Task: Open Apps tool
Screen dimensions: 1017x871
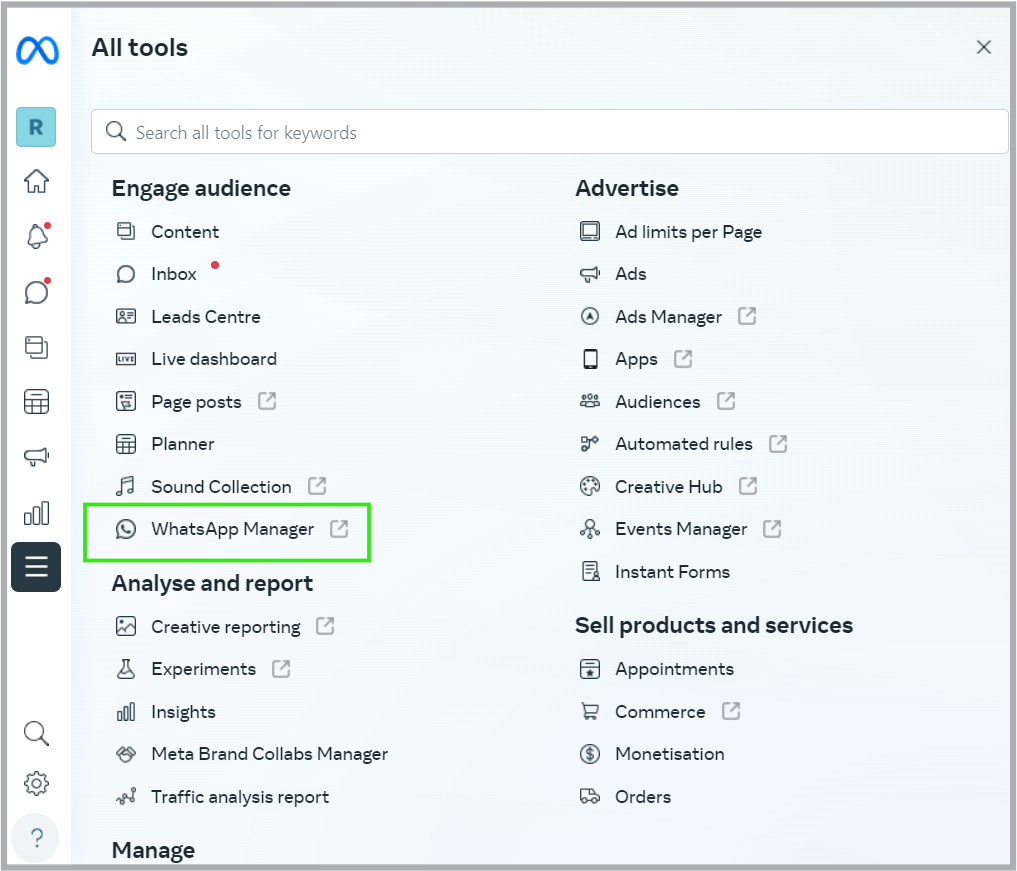Action: [x=636, y=359]
